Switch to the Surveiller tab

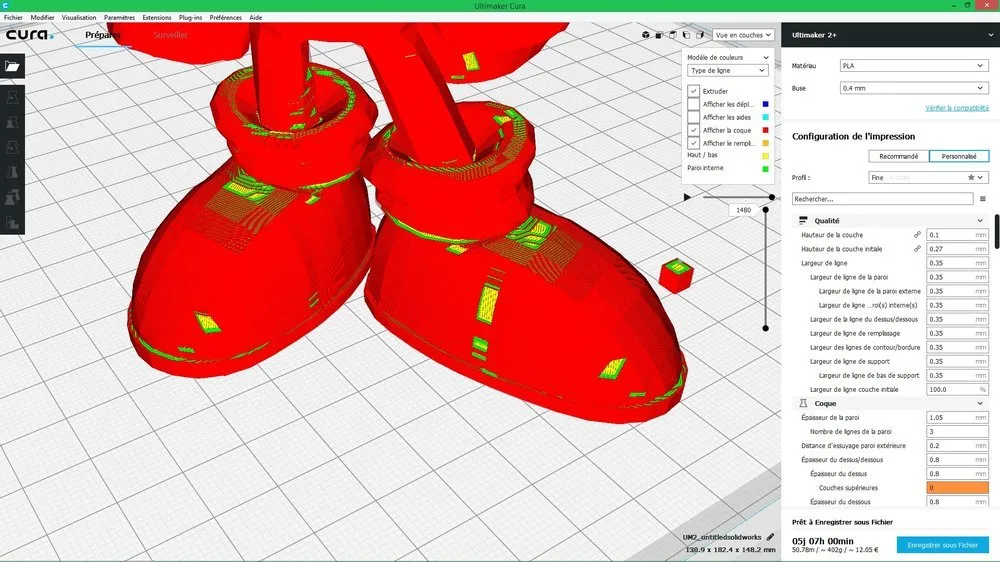170,35
